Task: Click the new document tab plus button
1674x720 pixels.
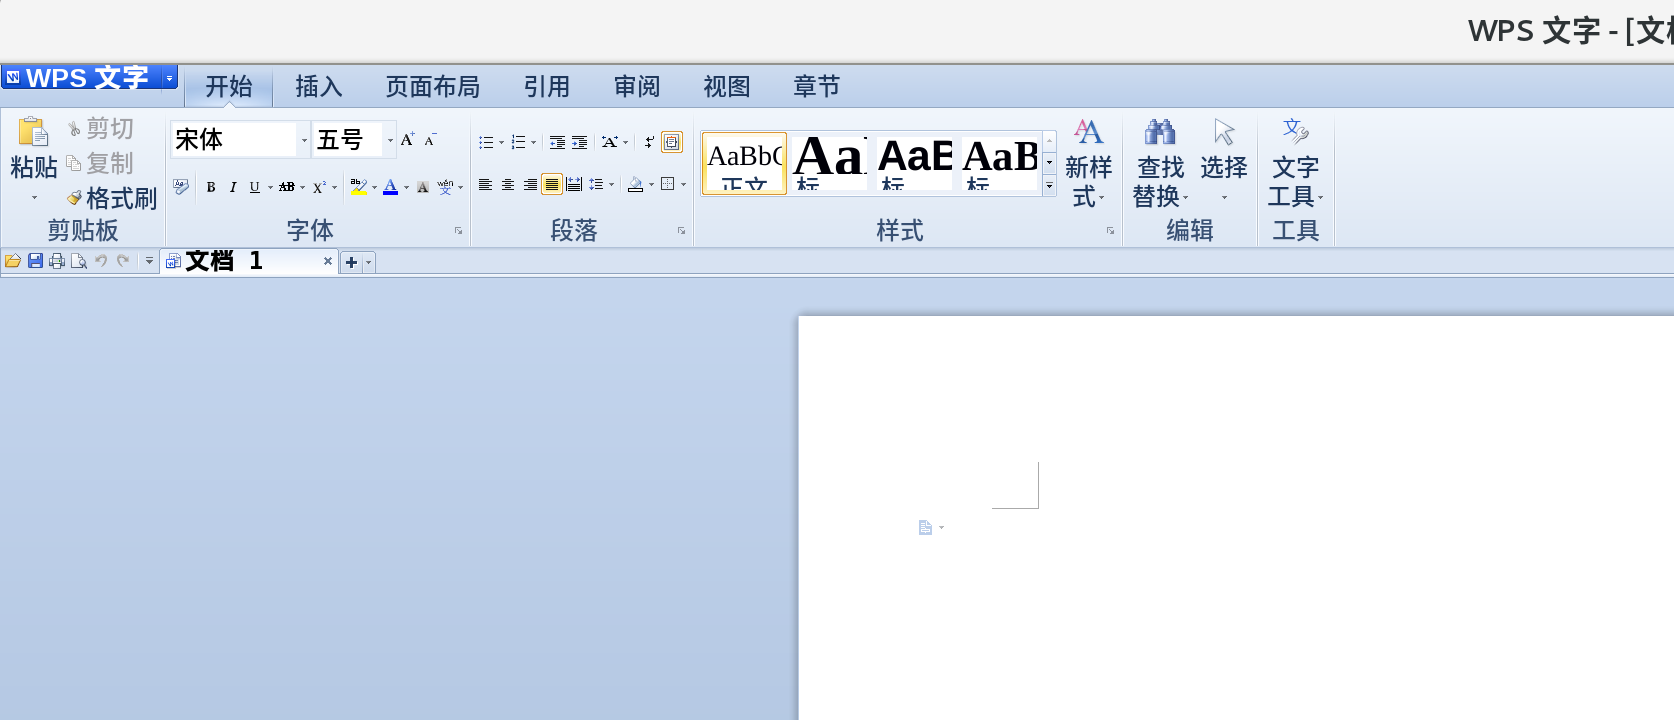Action: click(351, 262)
